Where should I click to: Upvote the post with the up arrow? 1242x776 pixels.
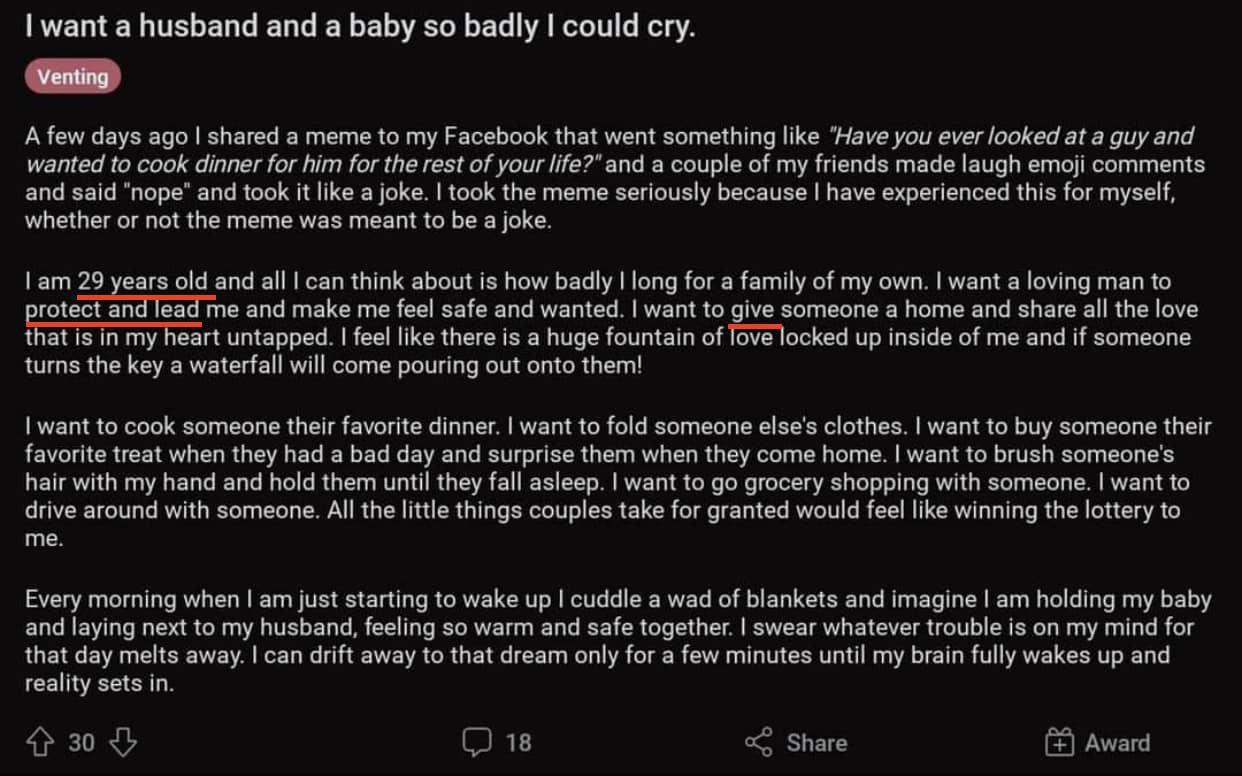pos(40,743)
